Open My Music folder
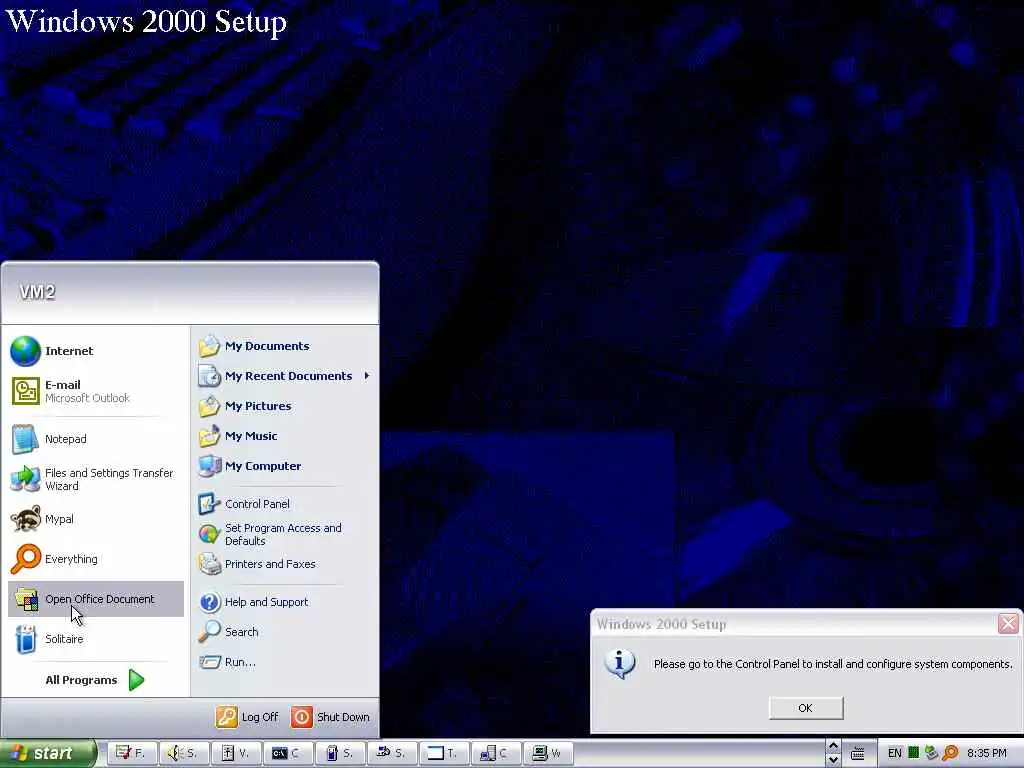 pyautogui.click(x=285, y=436)
